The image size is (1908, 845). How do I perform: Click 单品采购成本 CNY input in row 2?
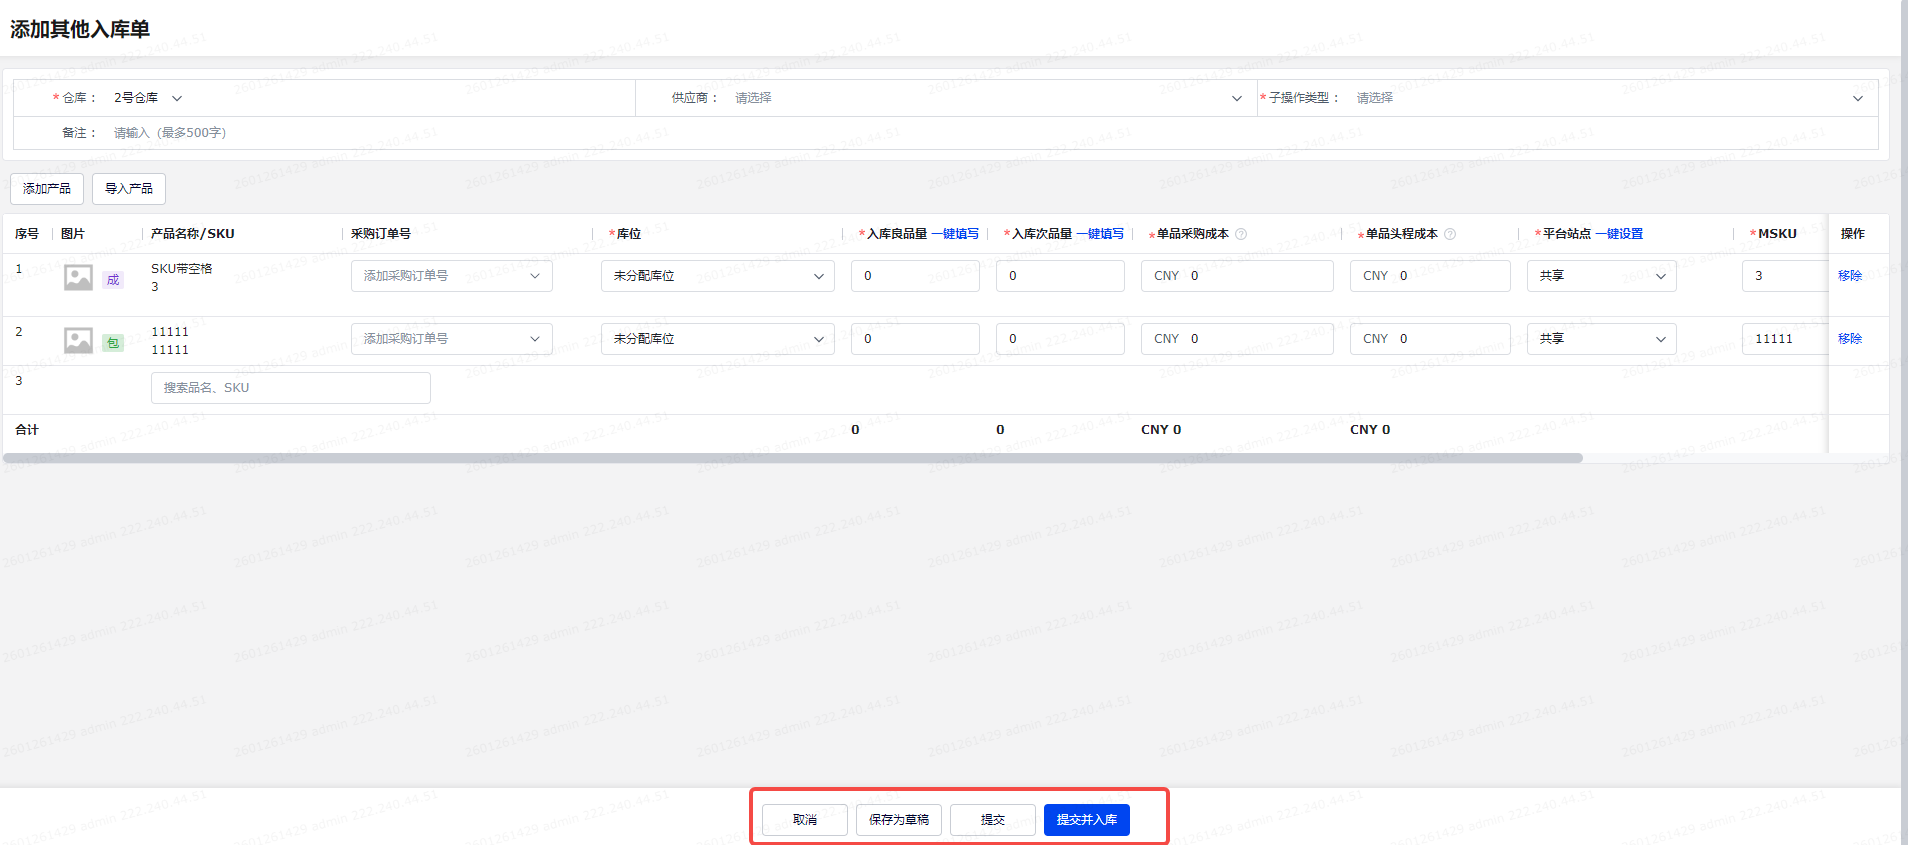point(1237,339)
